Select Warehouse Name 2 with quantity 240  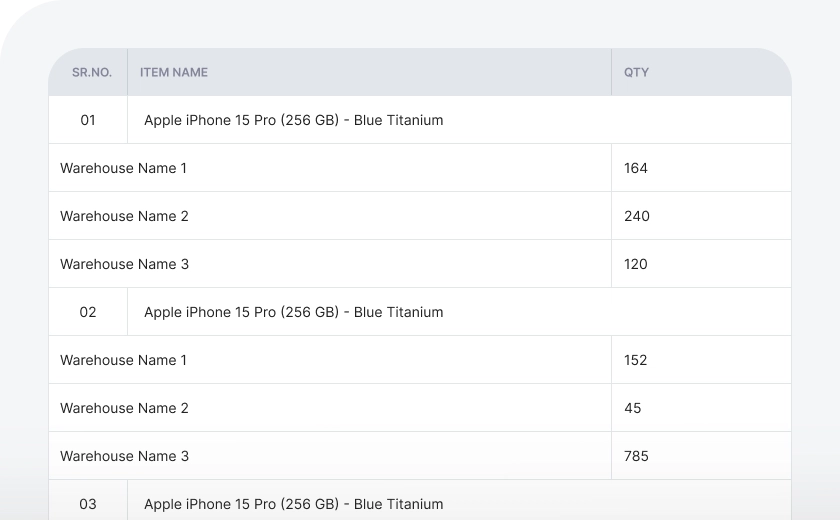coord(124,216)
